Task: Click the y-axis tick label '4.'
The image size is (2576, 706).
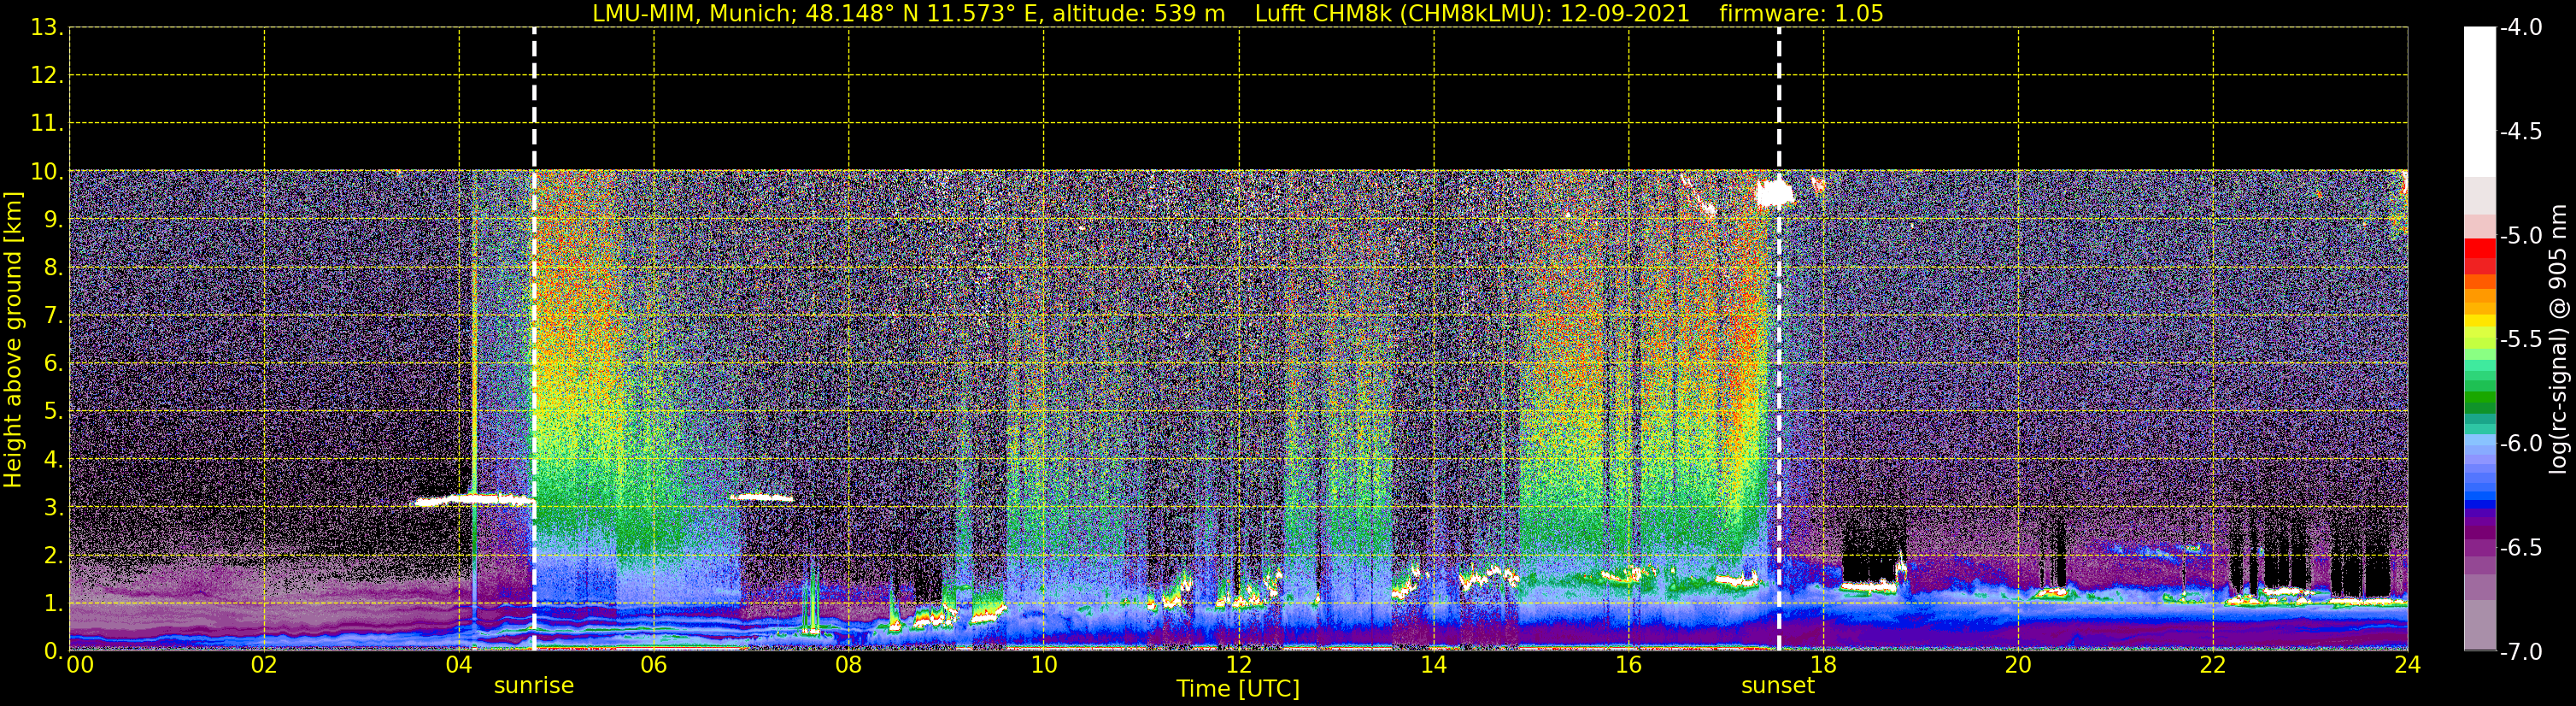Action: pyautogui.click(x=53, y=459)
